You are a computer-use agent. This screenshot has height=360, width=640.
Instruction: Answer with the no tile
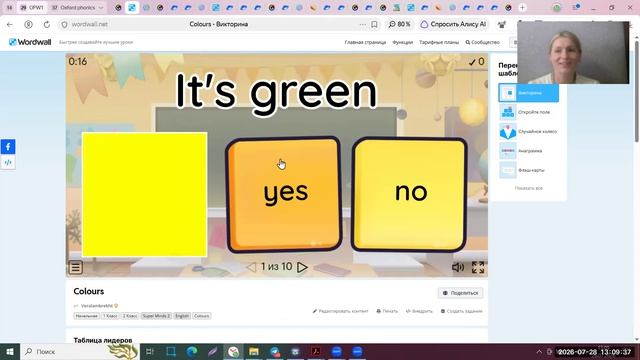click(409, 194)
